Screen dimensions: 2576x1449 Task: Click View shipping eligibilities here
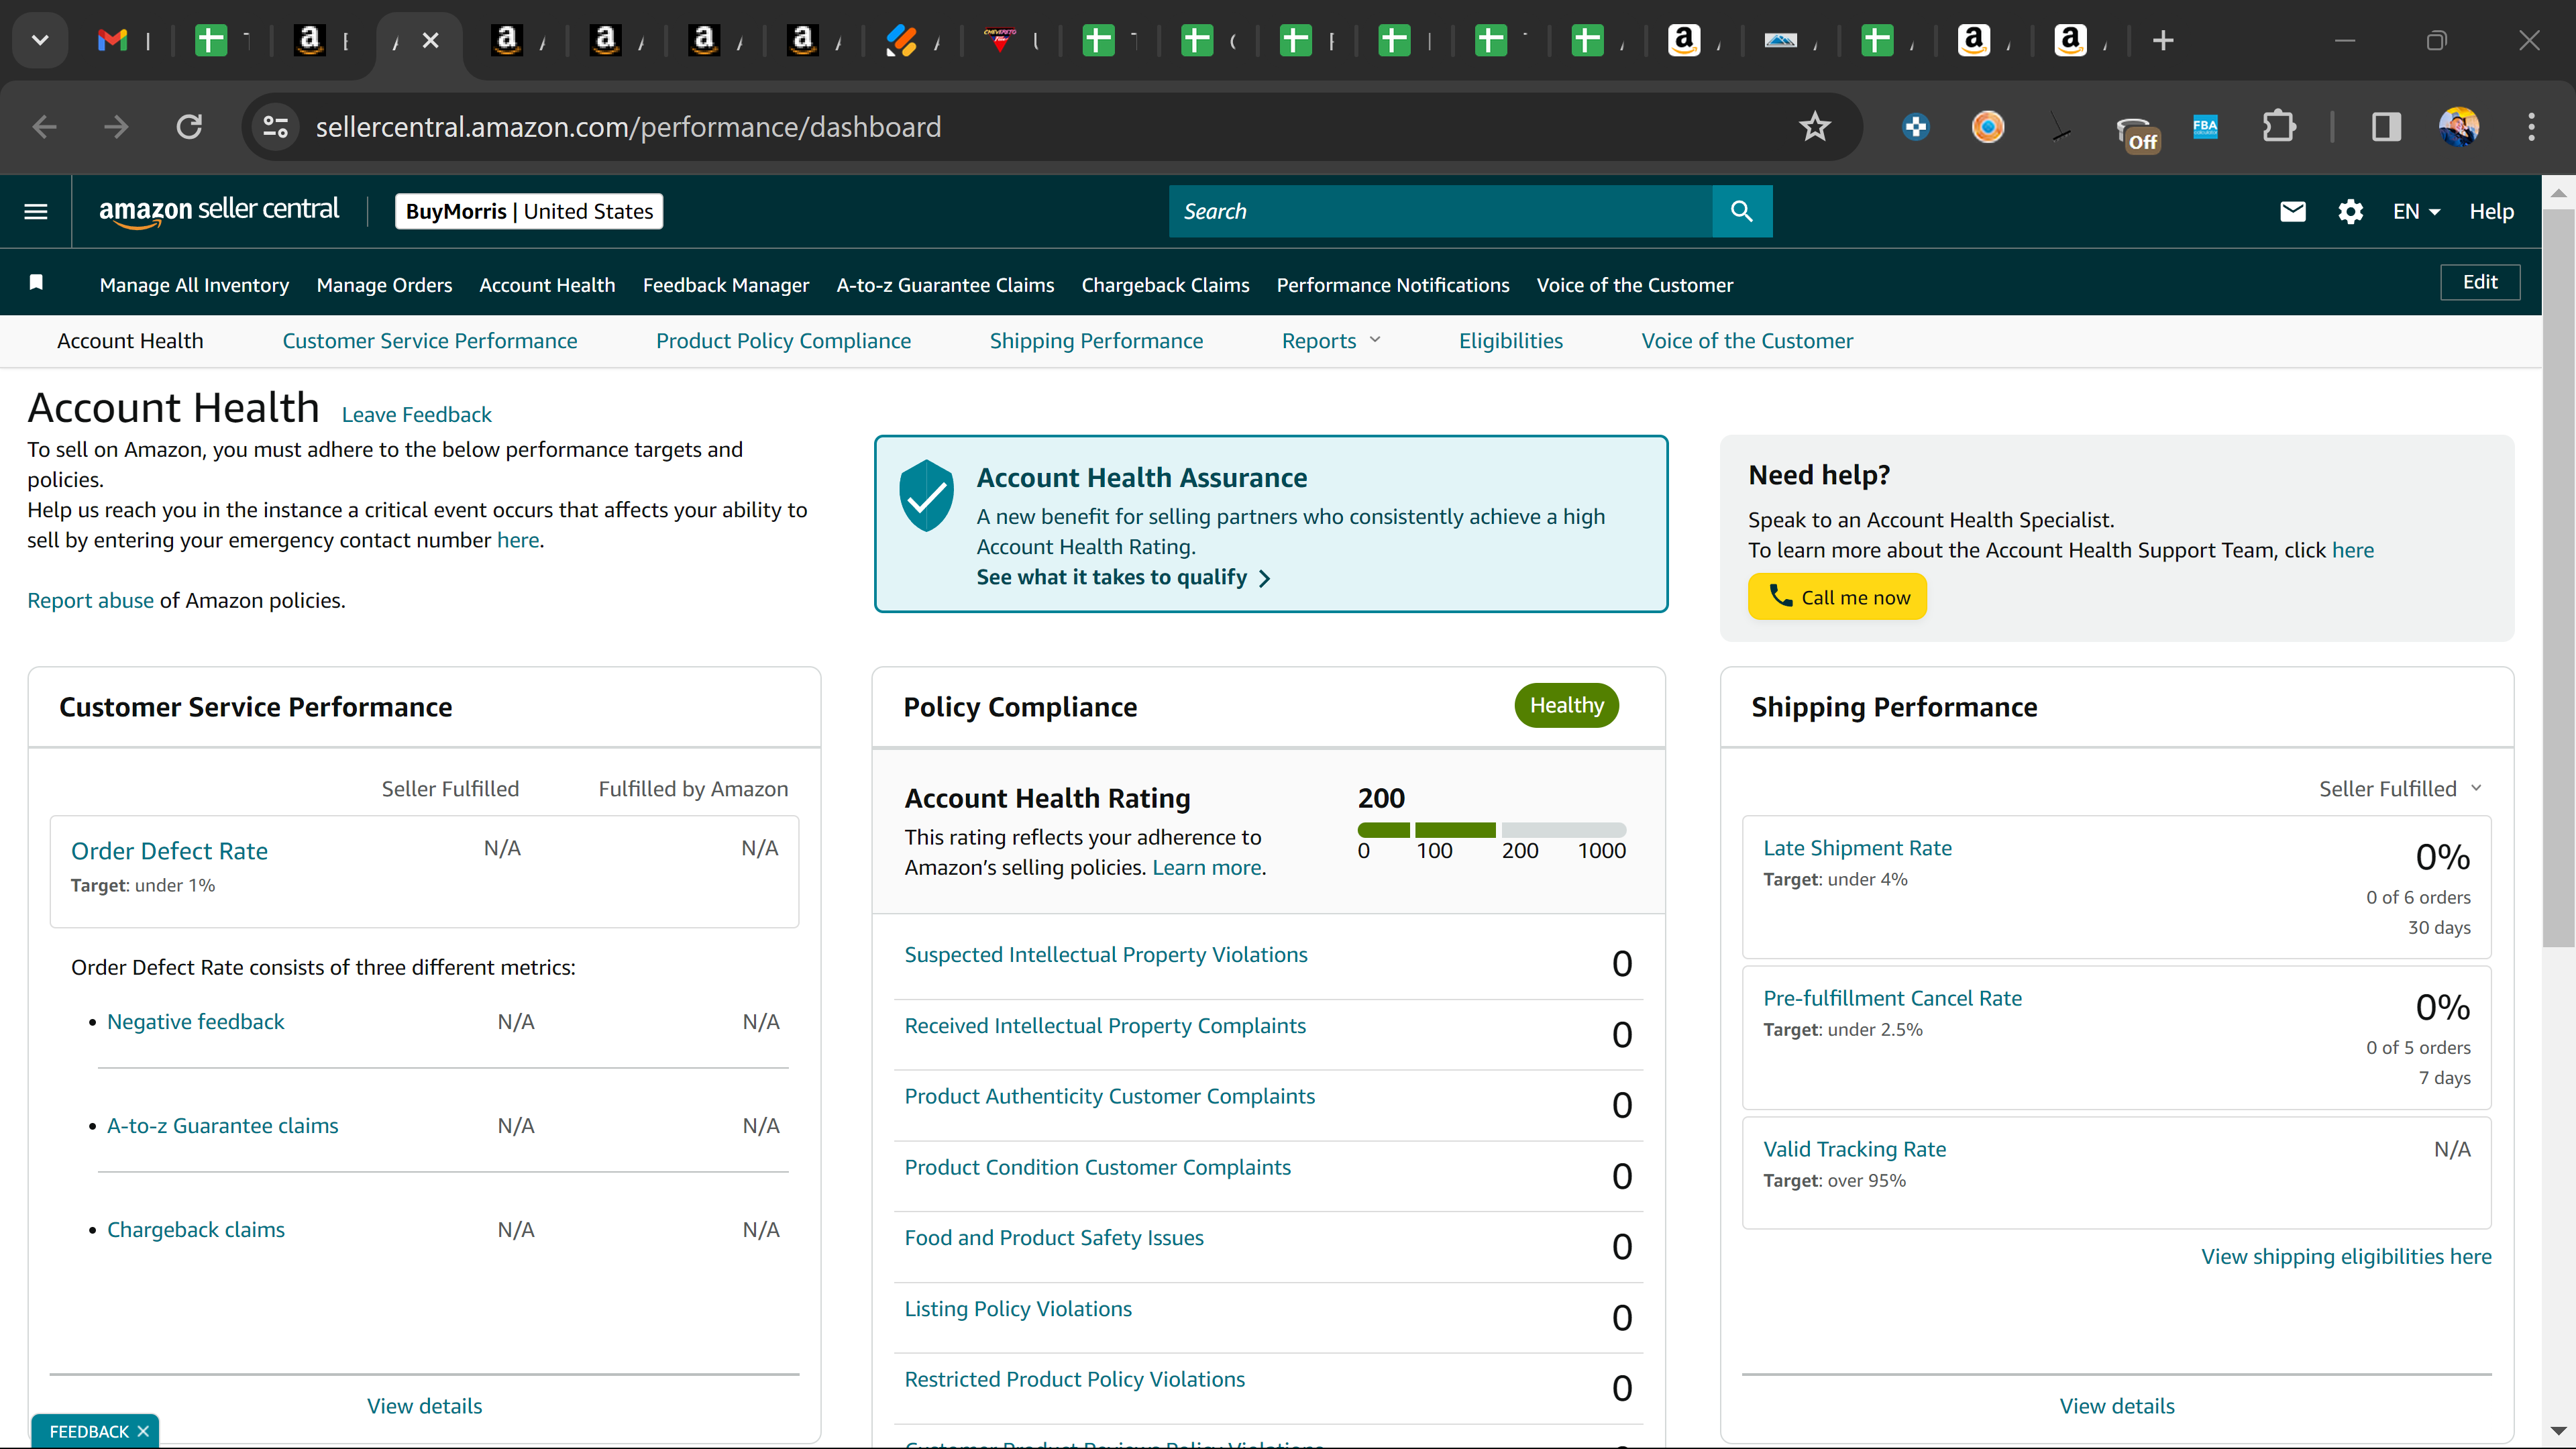pyautogui.click(x=2346, y=1256)
